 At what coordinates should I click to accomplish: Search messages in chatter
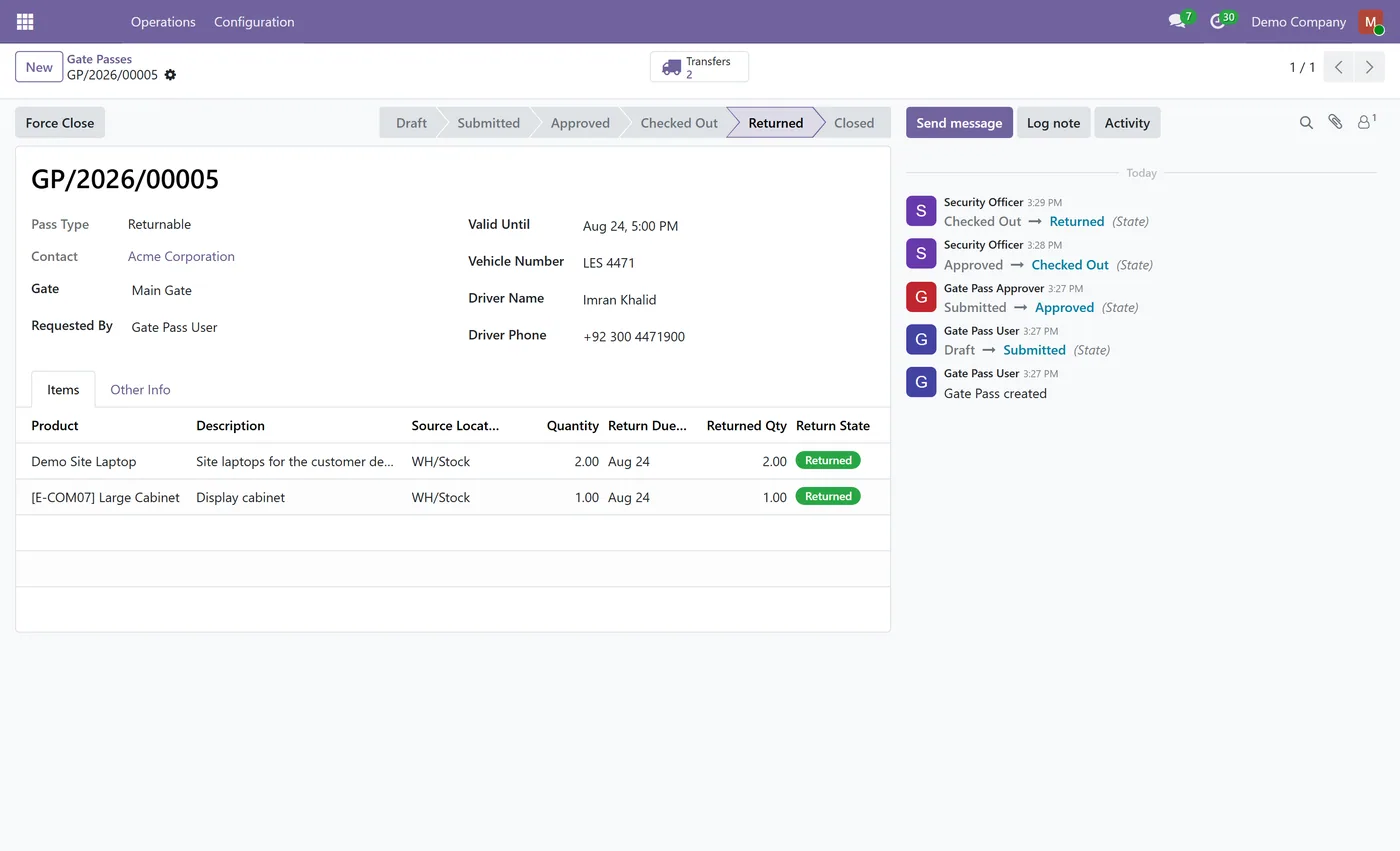pos(1306,122)
